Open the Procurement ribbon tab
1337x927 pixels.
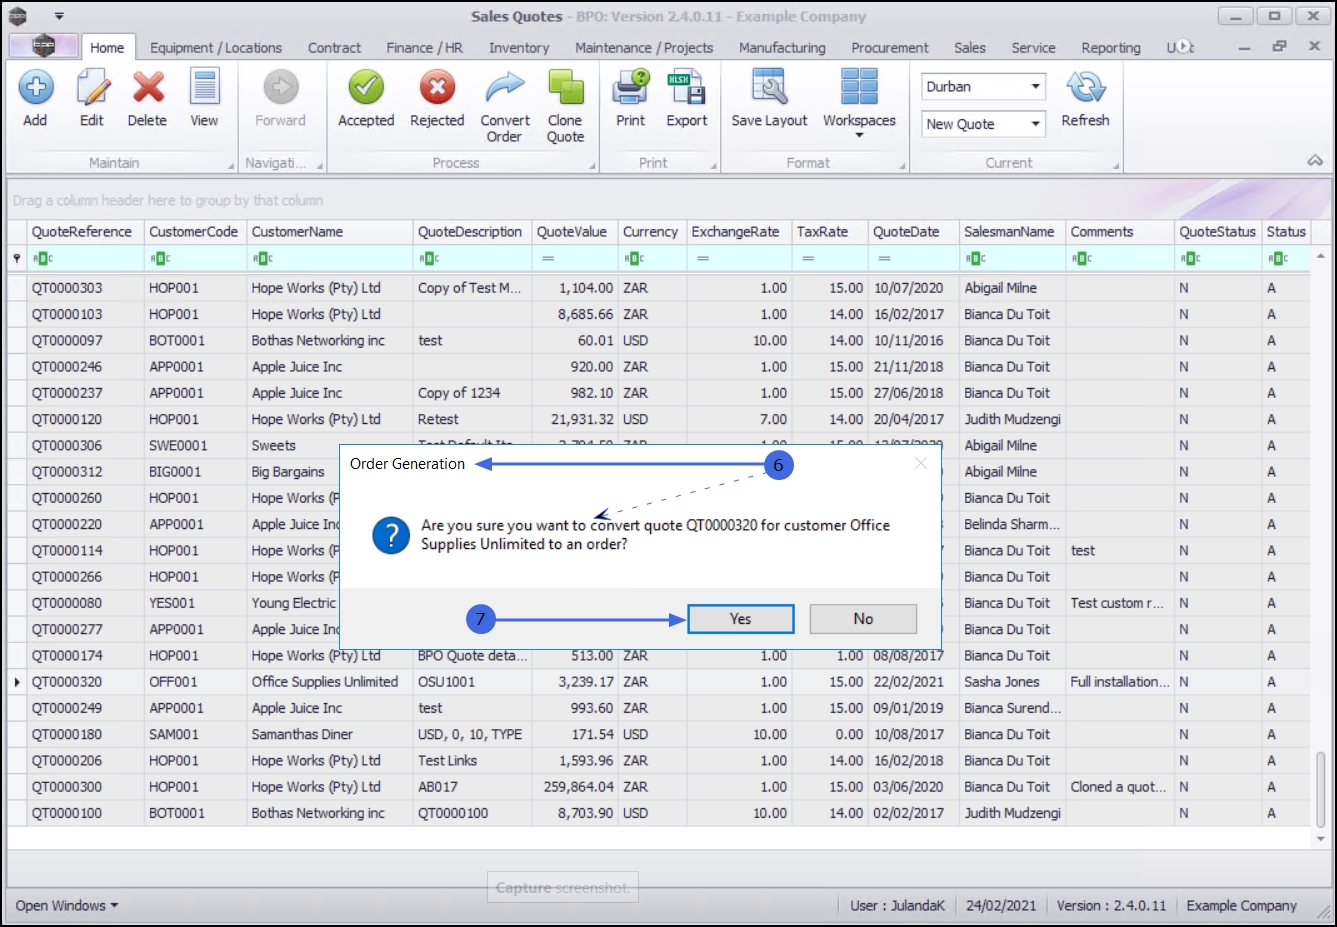pos(889,48)
